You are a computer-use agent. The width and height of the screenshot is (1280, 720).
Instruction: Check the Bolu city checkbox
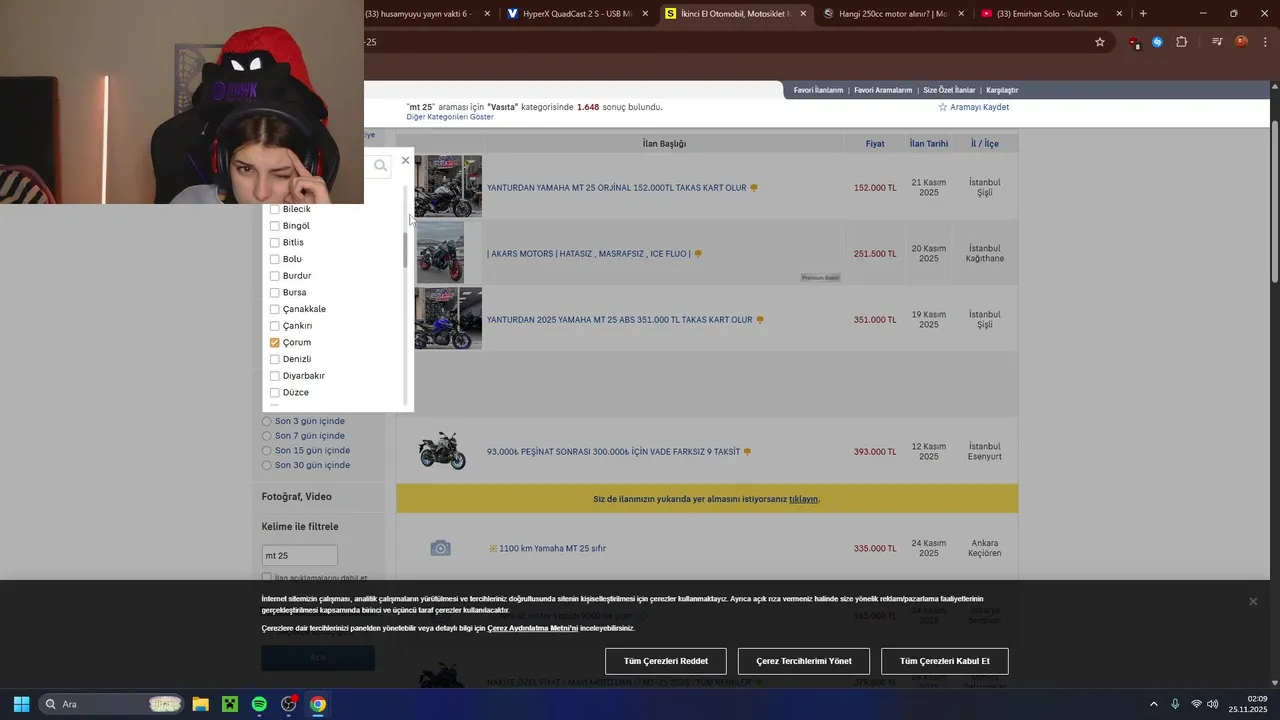tap(274, 259)
